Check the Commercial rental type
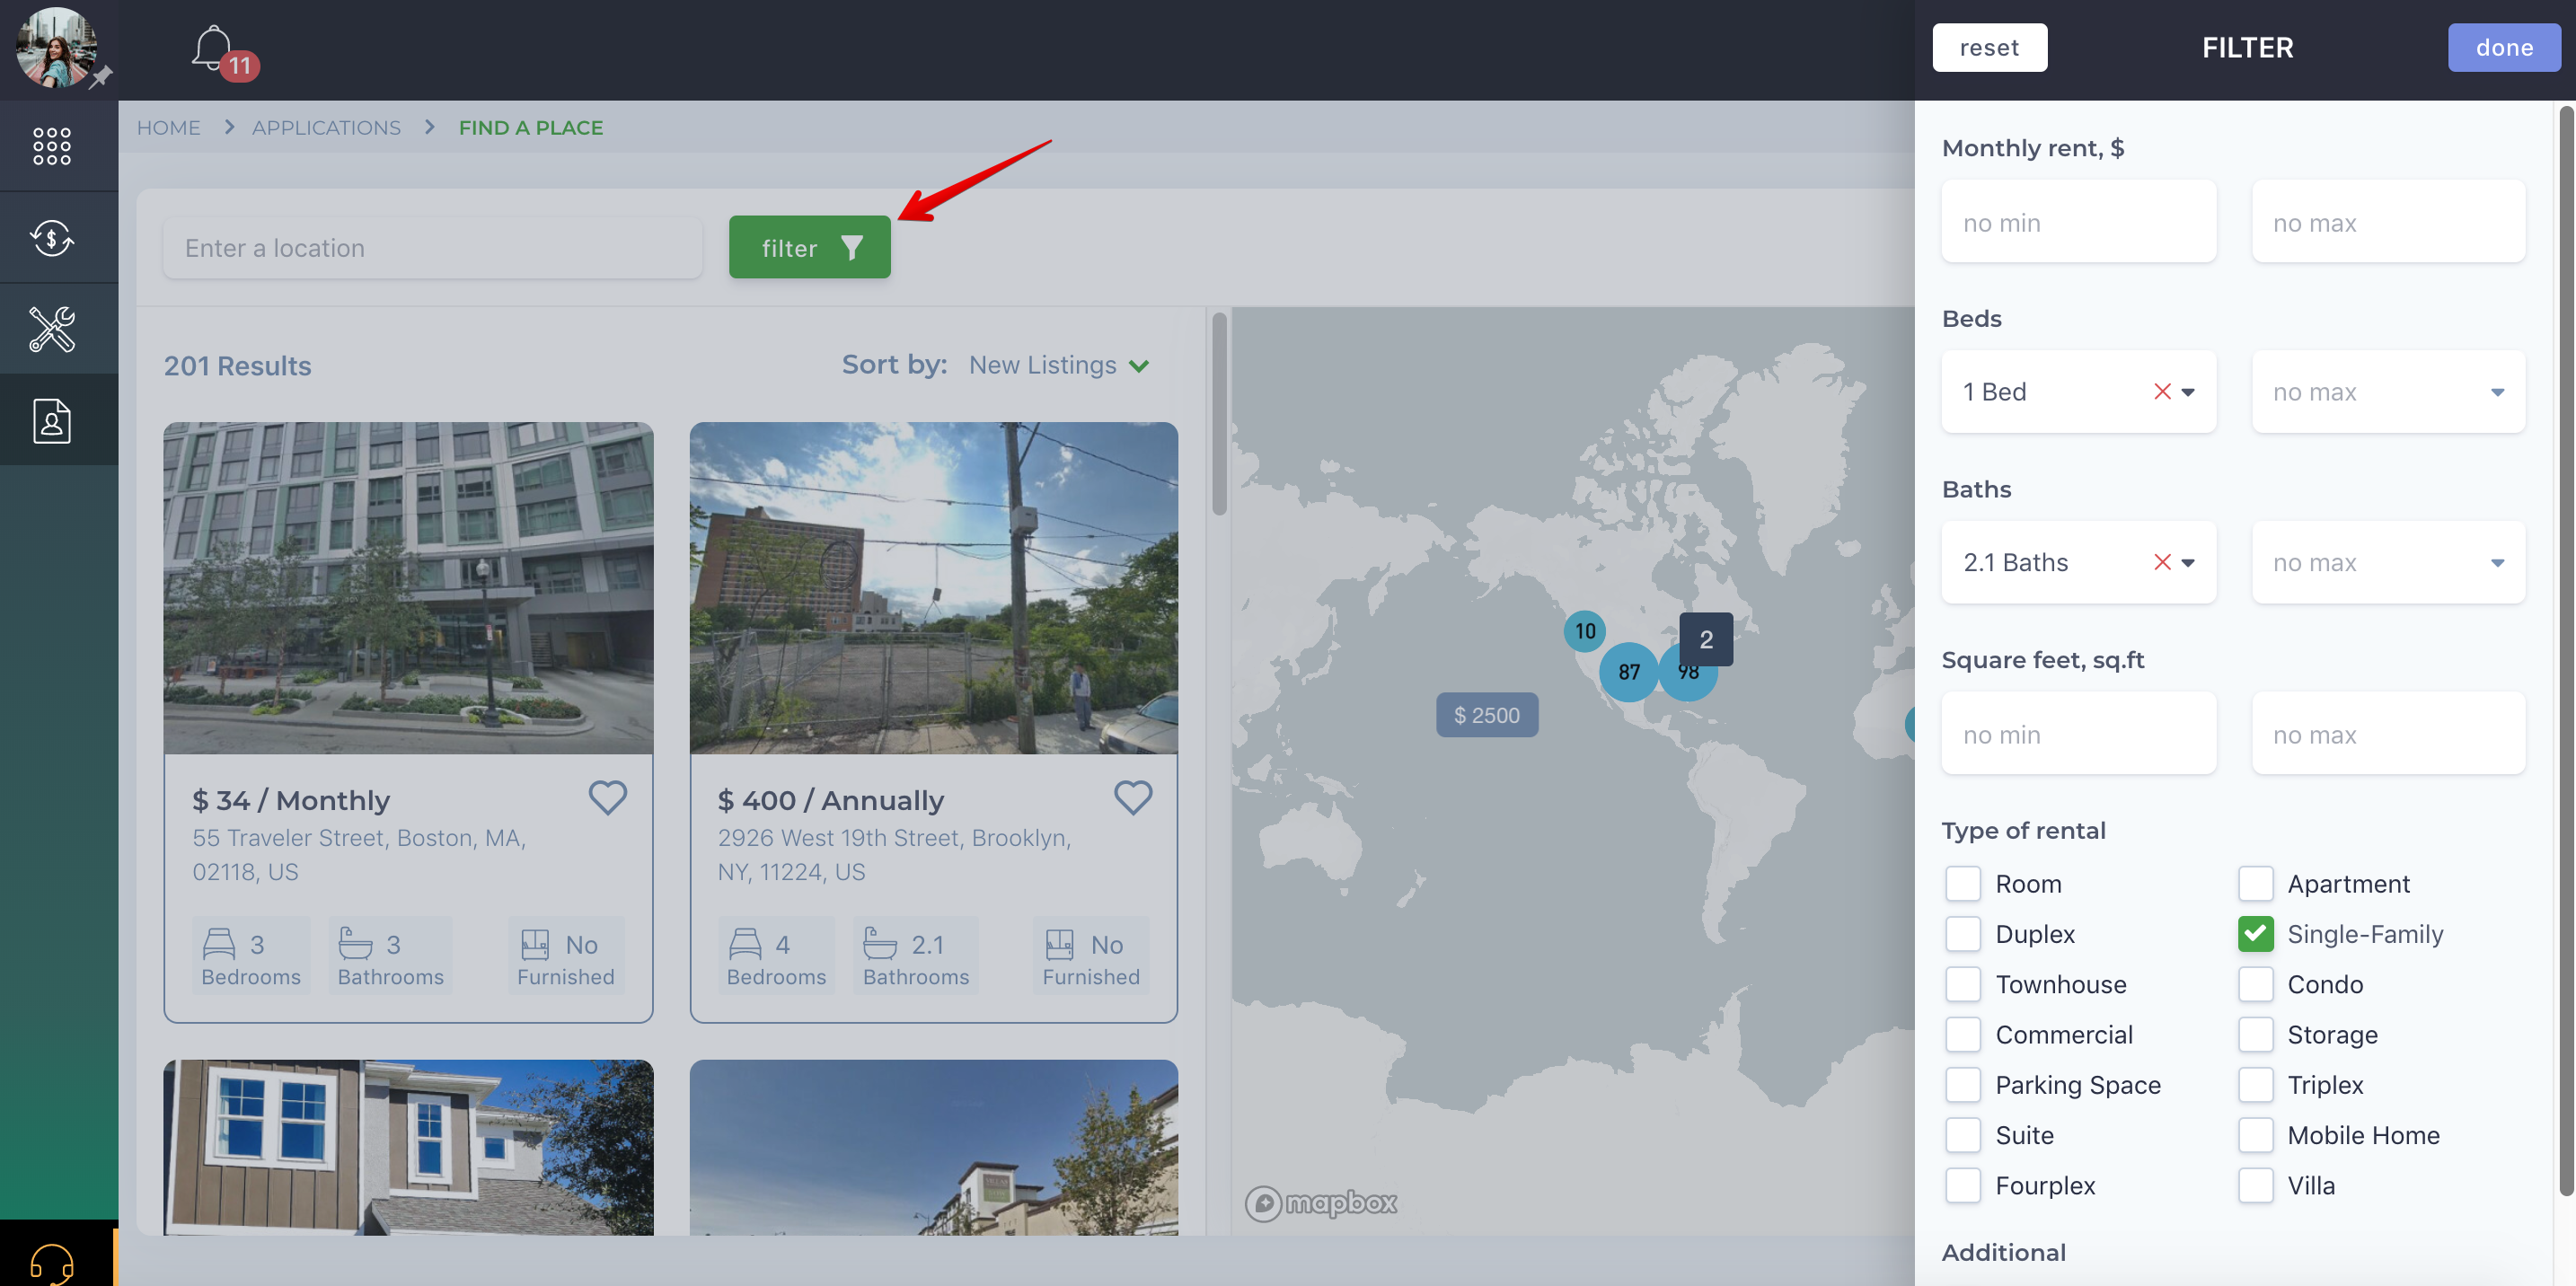The height and width of the screenshot is (1286, 2576). click(x=1963, y=1034)
